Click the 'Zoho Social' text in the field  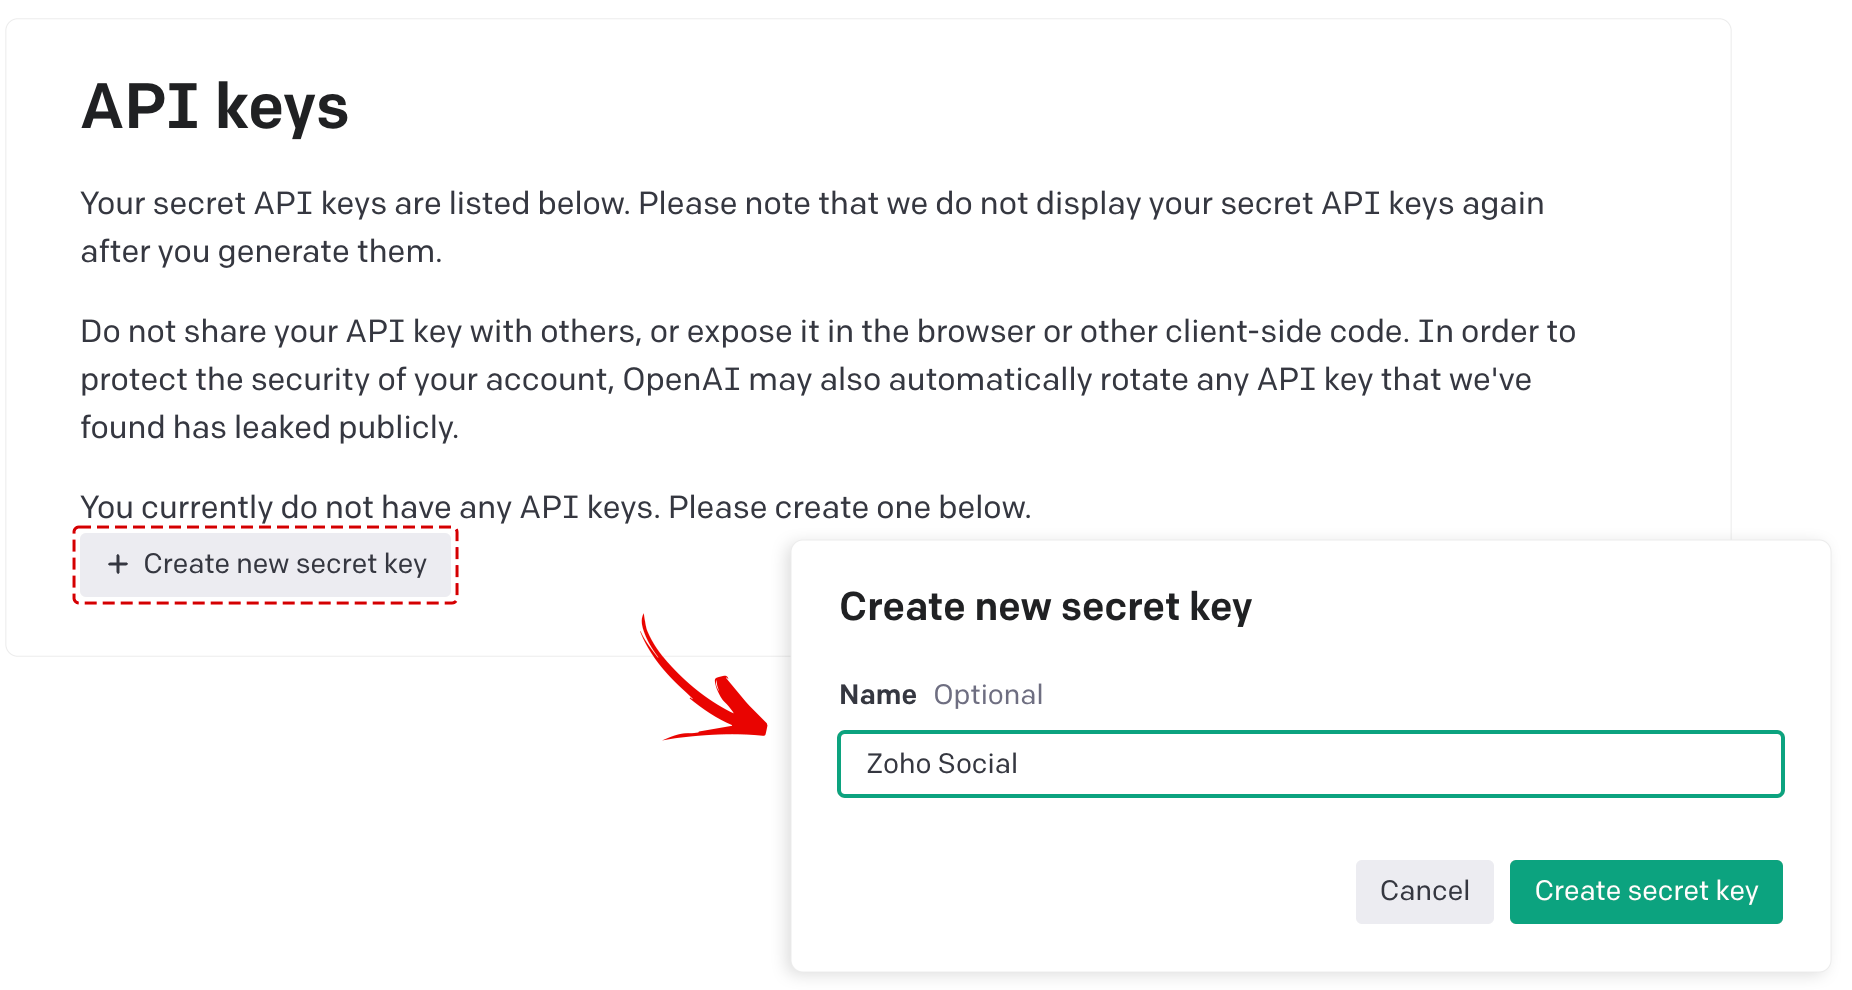pyautogui.click(x=941, y=764)
